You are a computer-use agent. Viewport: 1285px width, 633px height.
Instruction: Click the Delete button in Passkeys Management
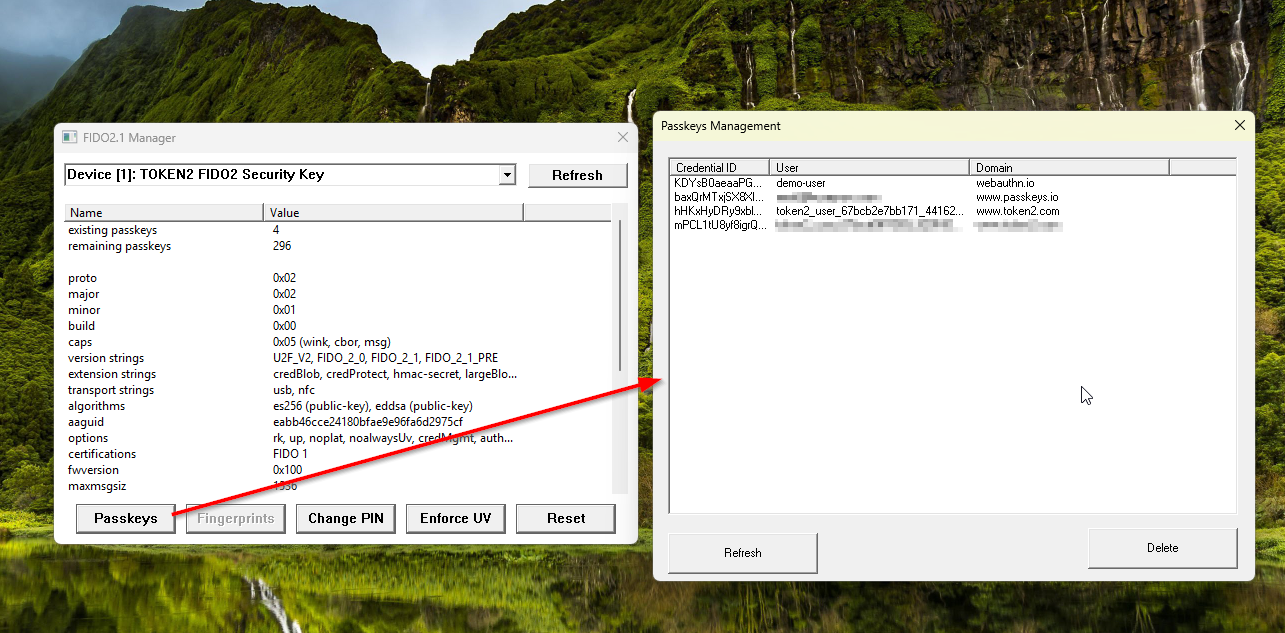tap(1163, 548)
